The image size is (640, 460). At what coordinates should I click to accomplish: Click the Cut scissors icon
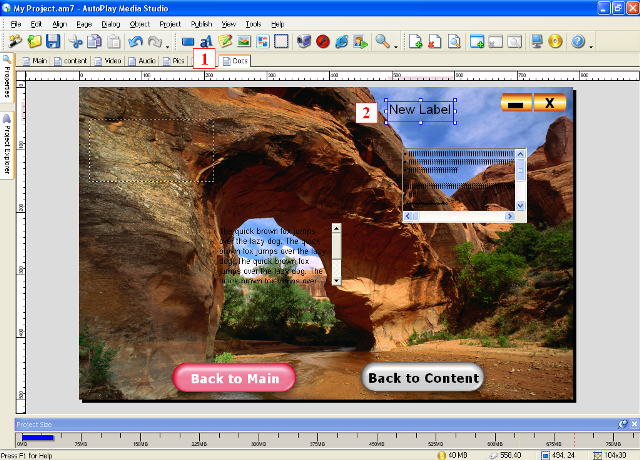point(76,42)
